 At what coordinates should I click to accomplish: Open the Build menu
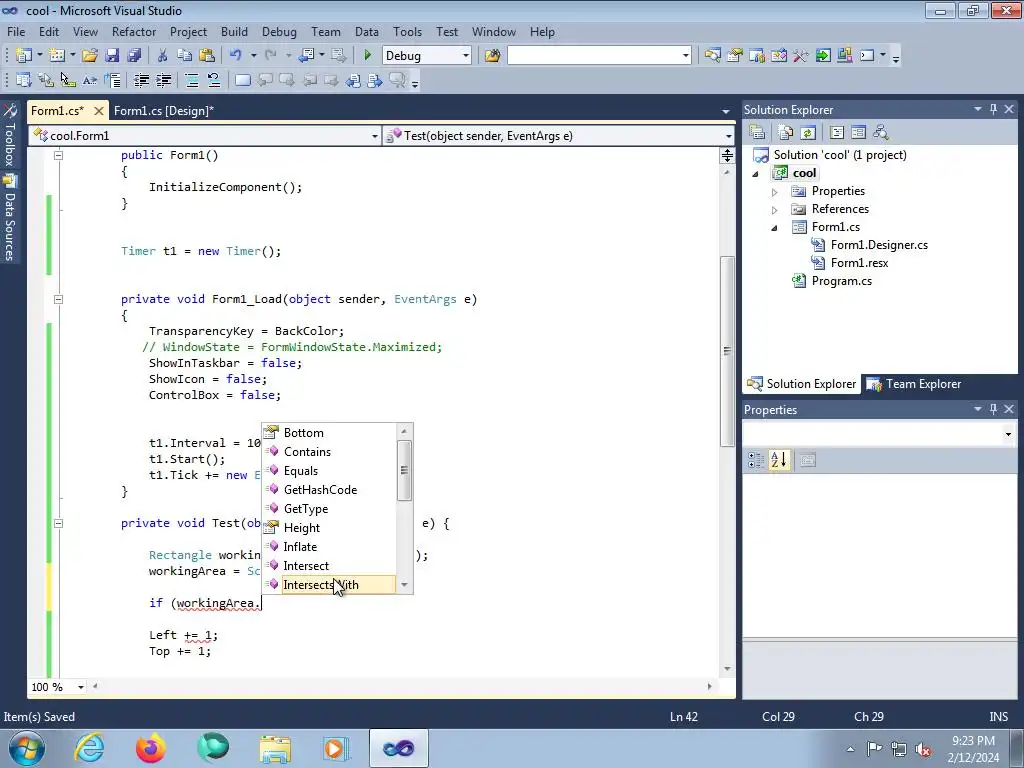234,31
